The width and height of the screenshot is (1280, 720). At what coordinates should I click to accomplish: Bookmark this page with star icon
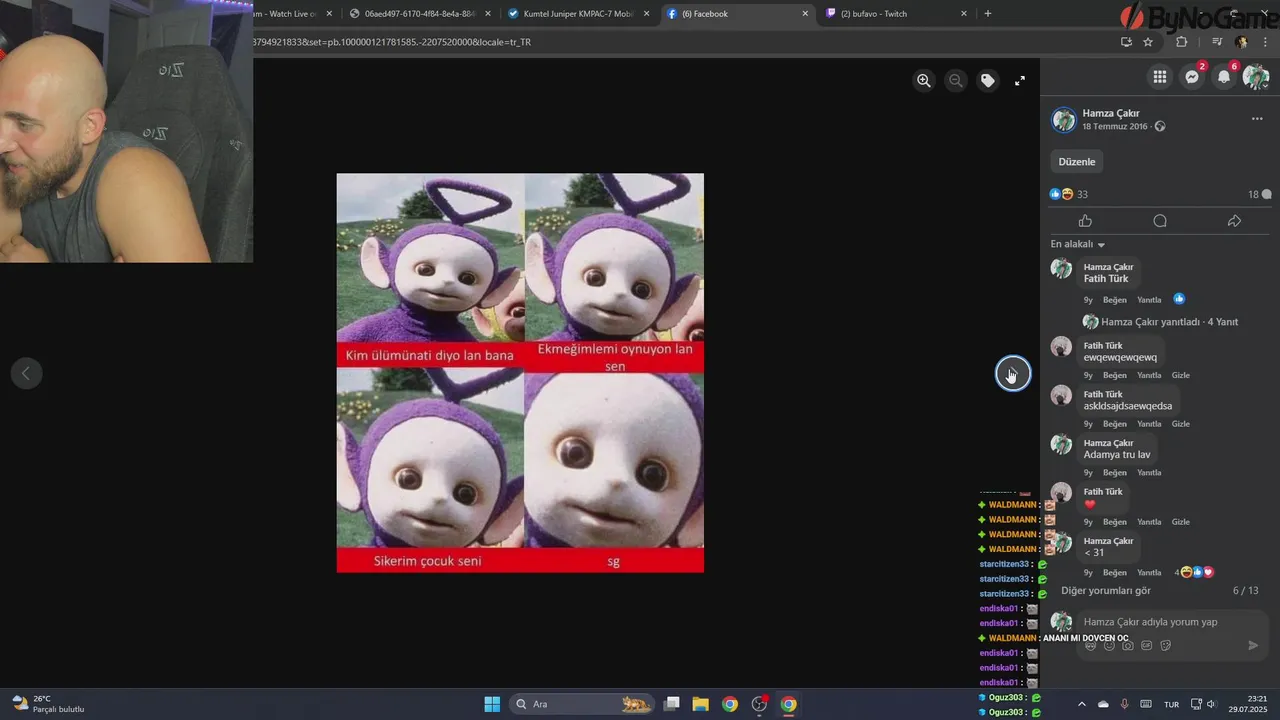click(x=1148, y=42)
